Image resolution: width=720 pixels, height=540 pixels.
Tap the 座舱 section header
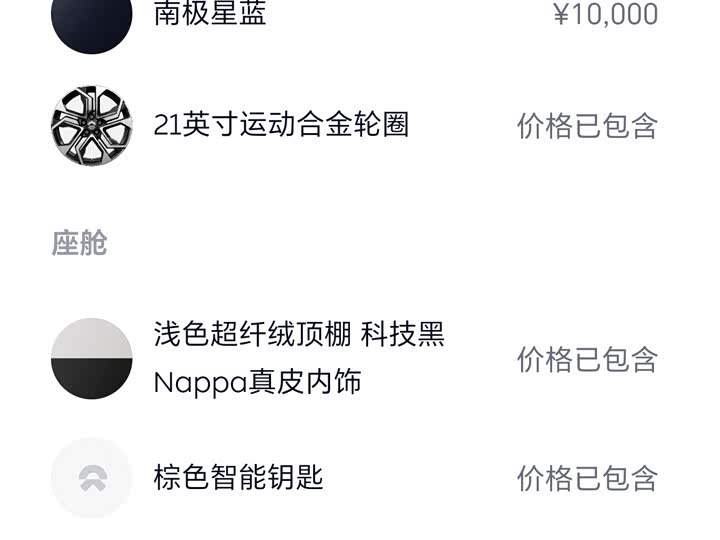[x=79, y=243]
